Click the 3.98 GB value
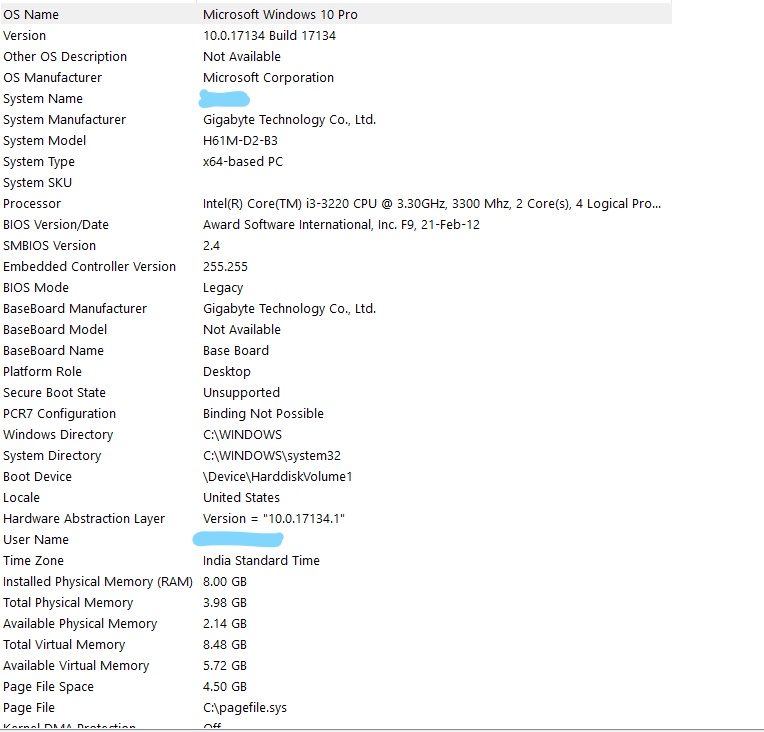 225,601
